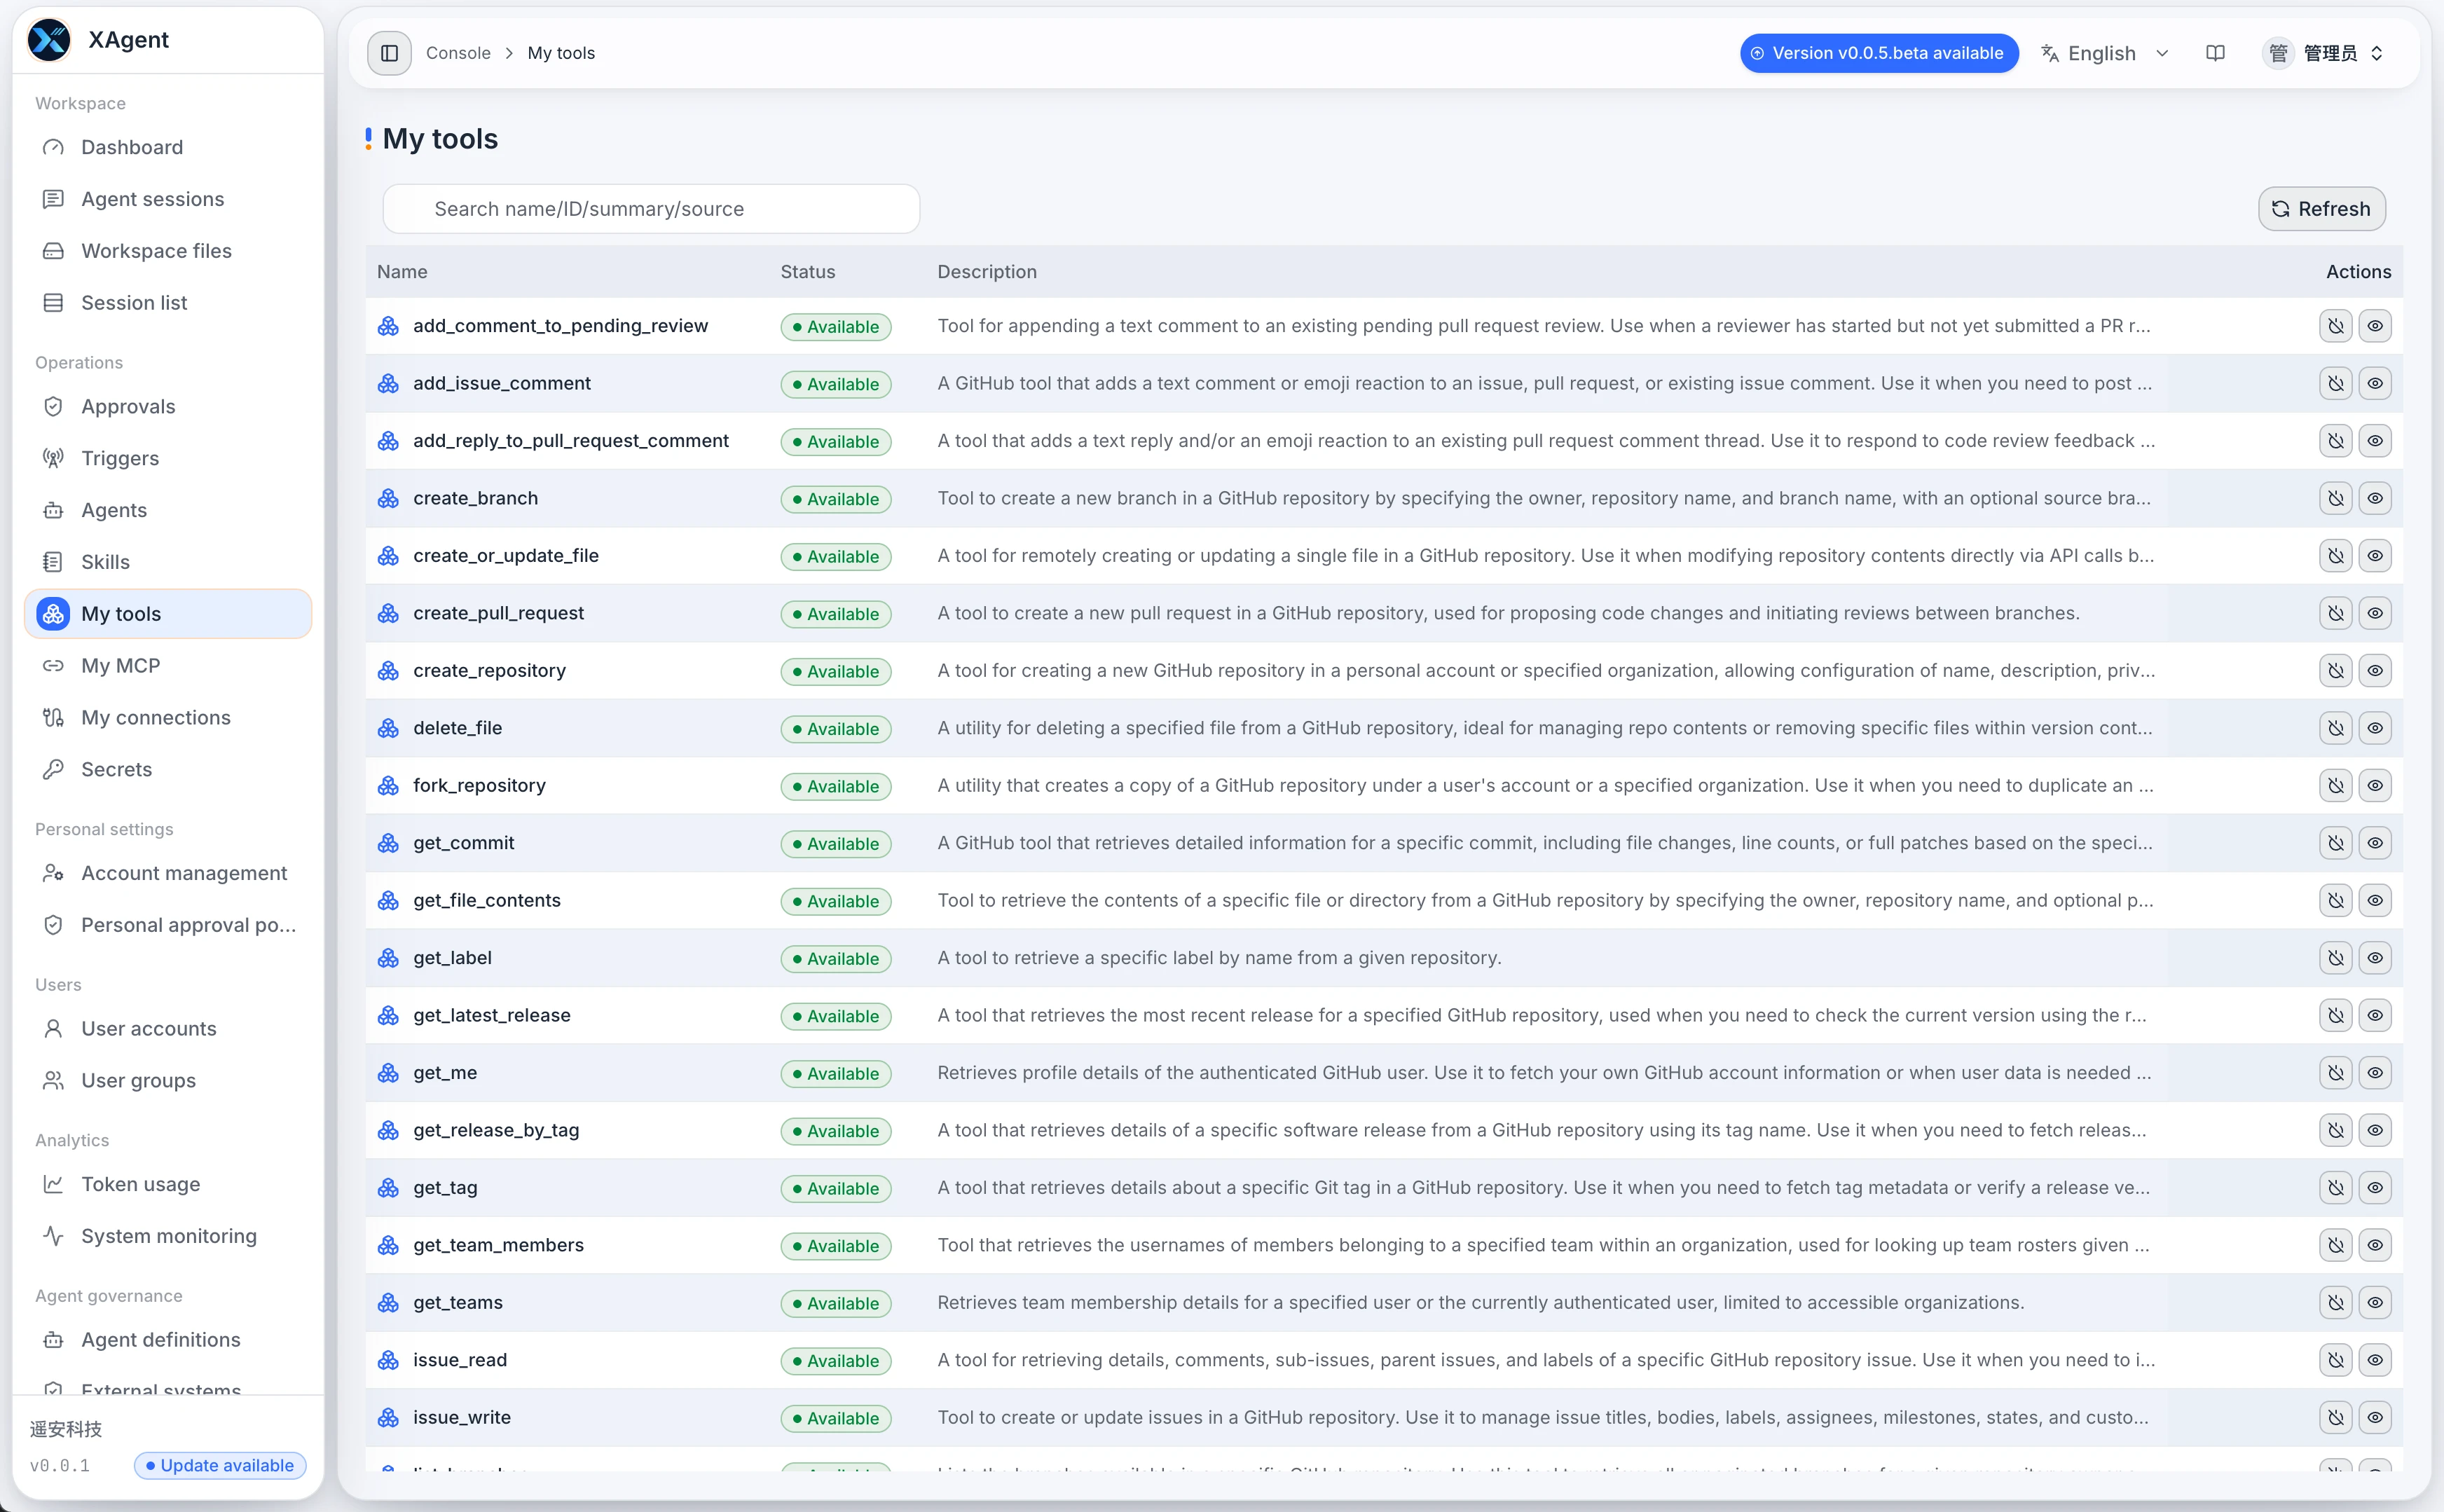Image resolution: width=2444 pixels, height=1512 pixels.
Task: Open the Agents page in sidebar
Action: coord(168,510)
